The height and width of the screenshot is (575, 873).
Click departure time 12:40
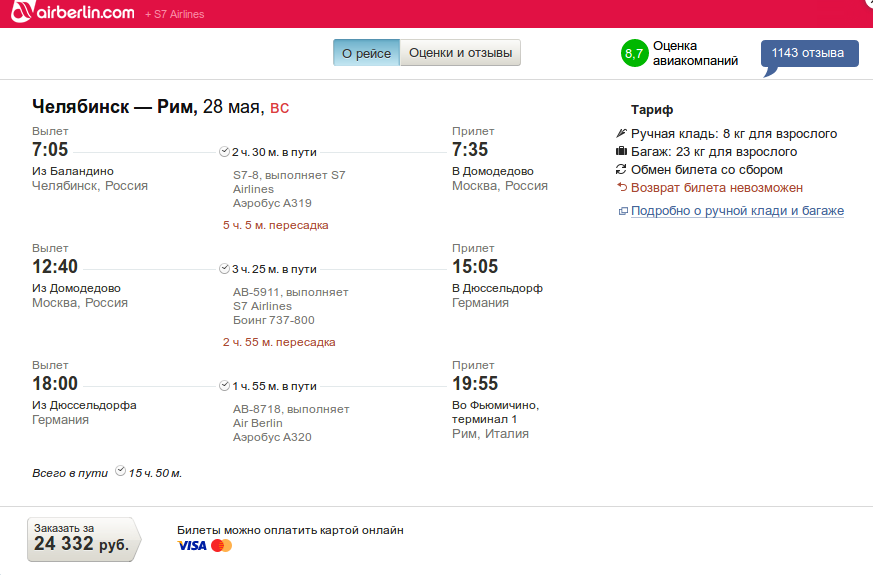[55, 266]
